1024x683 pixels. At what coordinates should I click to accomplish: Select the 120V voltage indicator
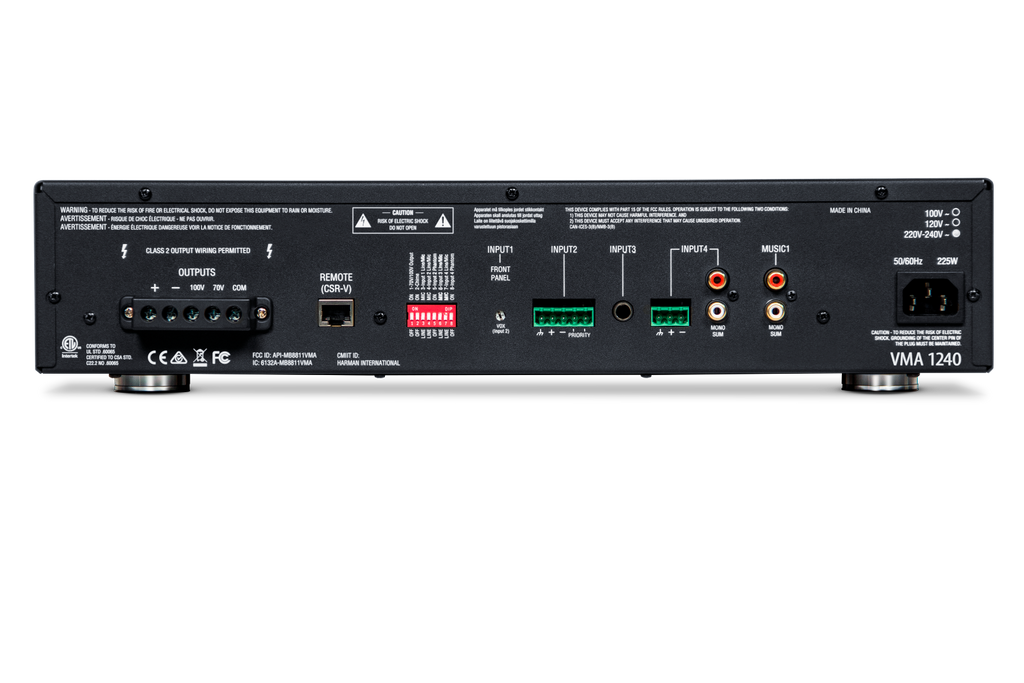[956, 223]
